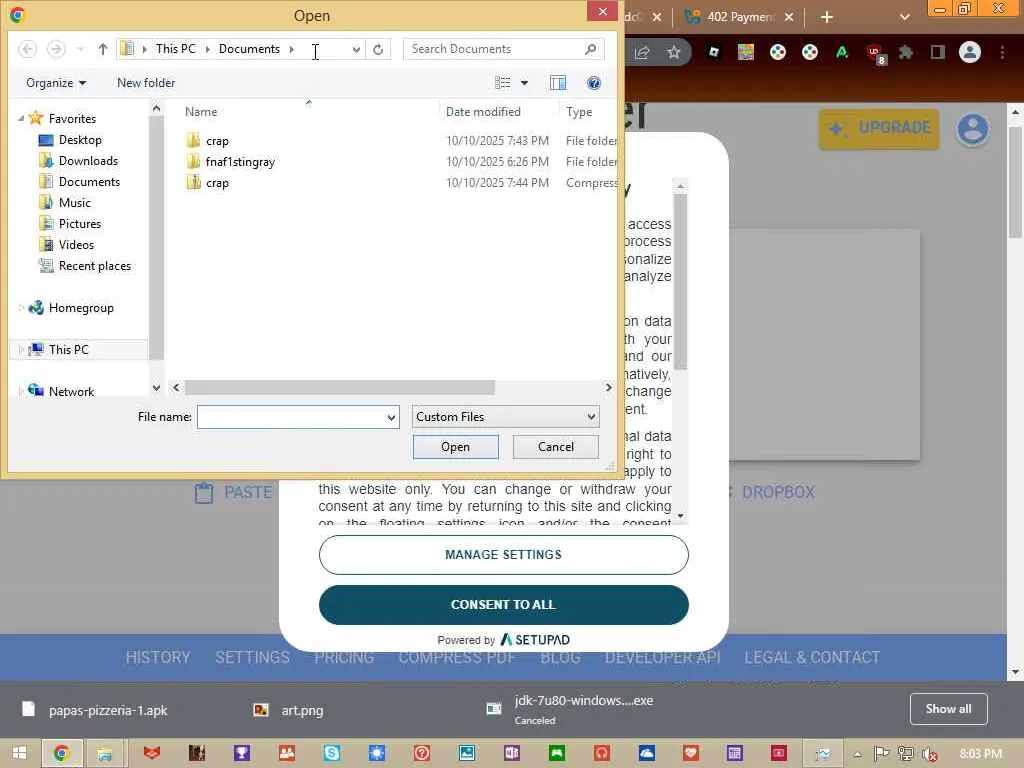Click the Forward arrow in Open dialog

point(56,49)
